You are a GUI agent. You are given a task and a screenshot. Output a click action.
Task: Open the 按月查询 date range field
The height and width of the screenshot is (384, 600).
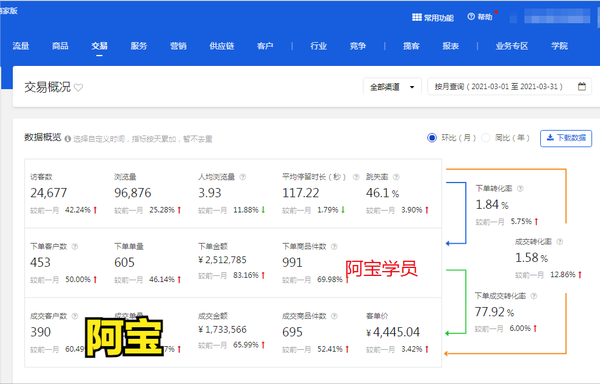[x=509, y=87]
